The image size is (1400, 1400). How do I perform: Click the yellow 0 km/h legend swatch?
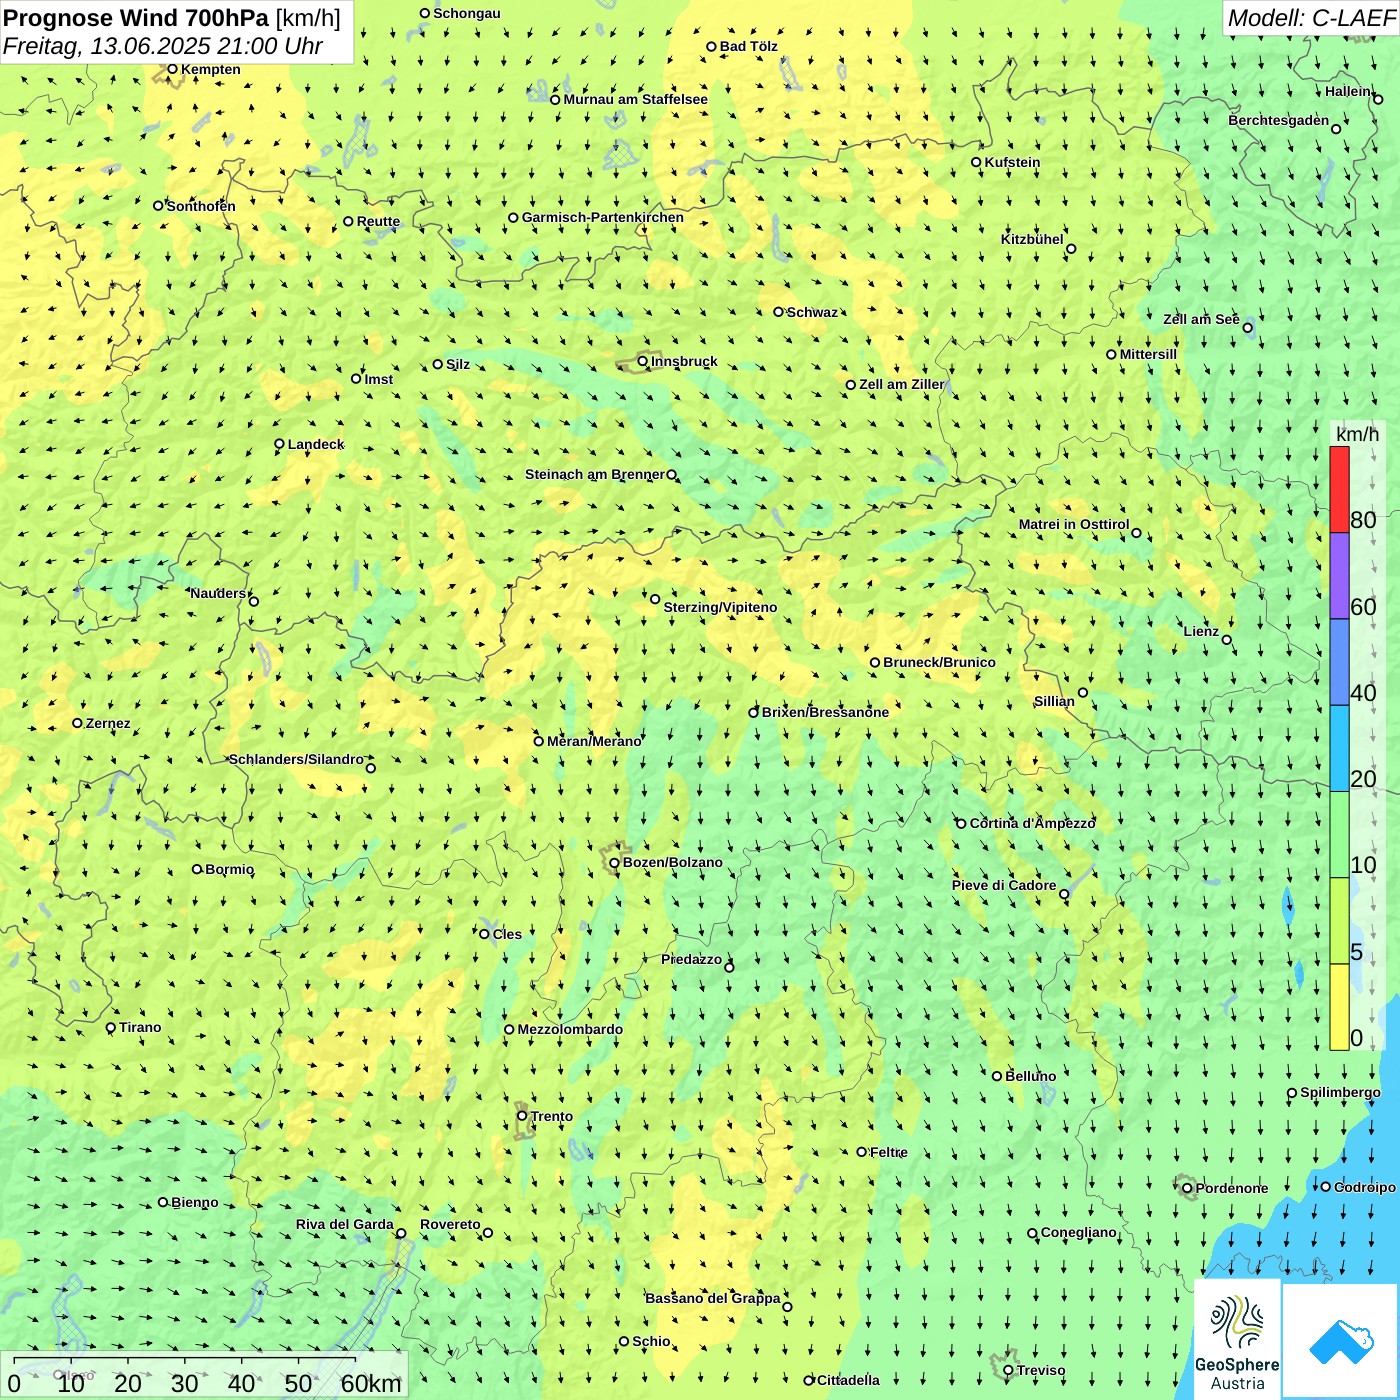click(x=1339, y=1007)
